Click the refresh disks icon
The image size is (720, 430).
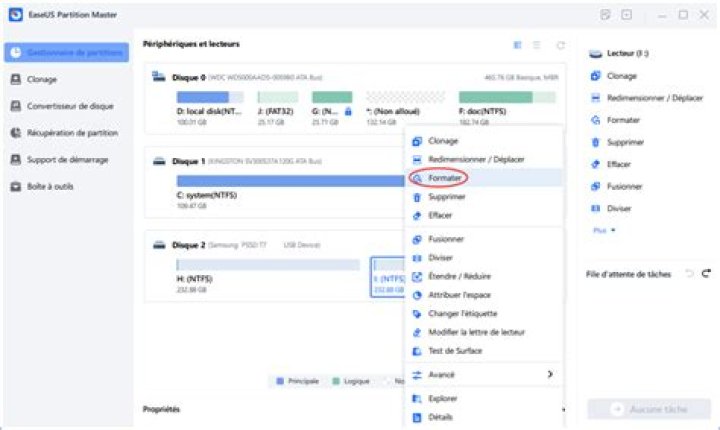pos(561,45)
